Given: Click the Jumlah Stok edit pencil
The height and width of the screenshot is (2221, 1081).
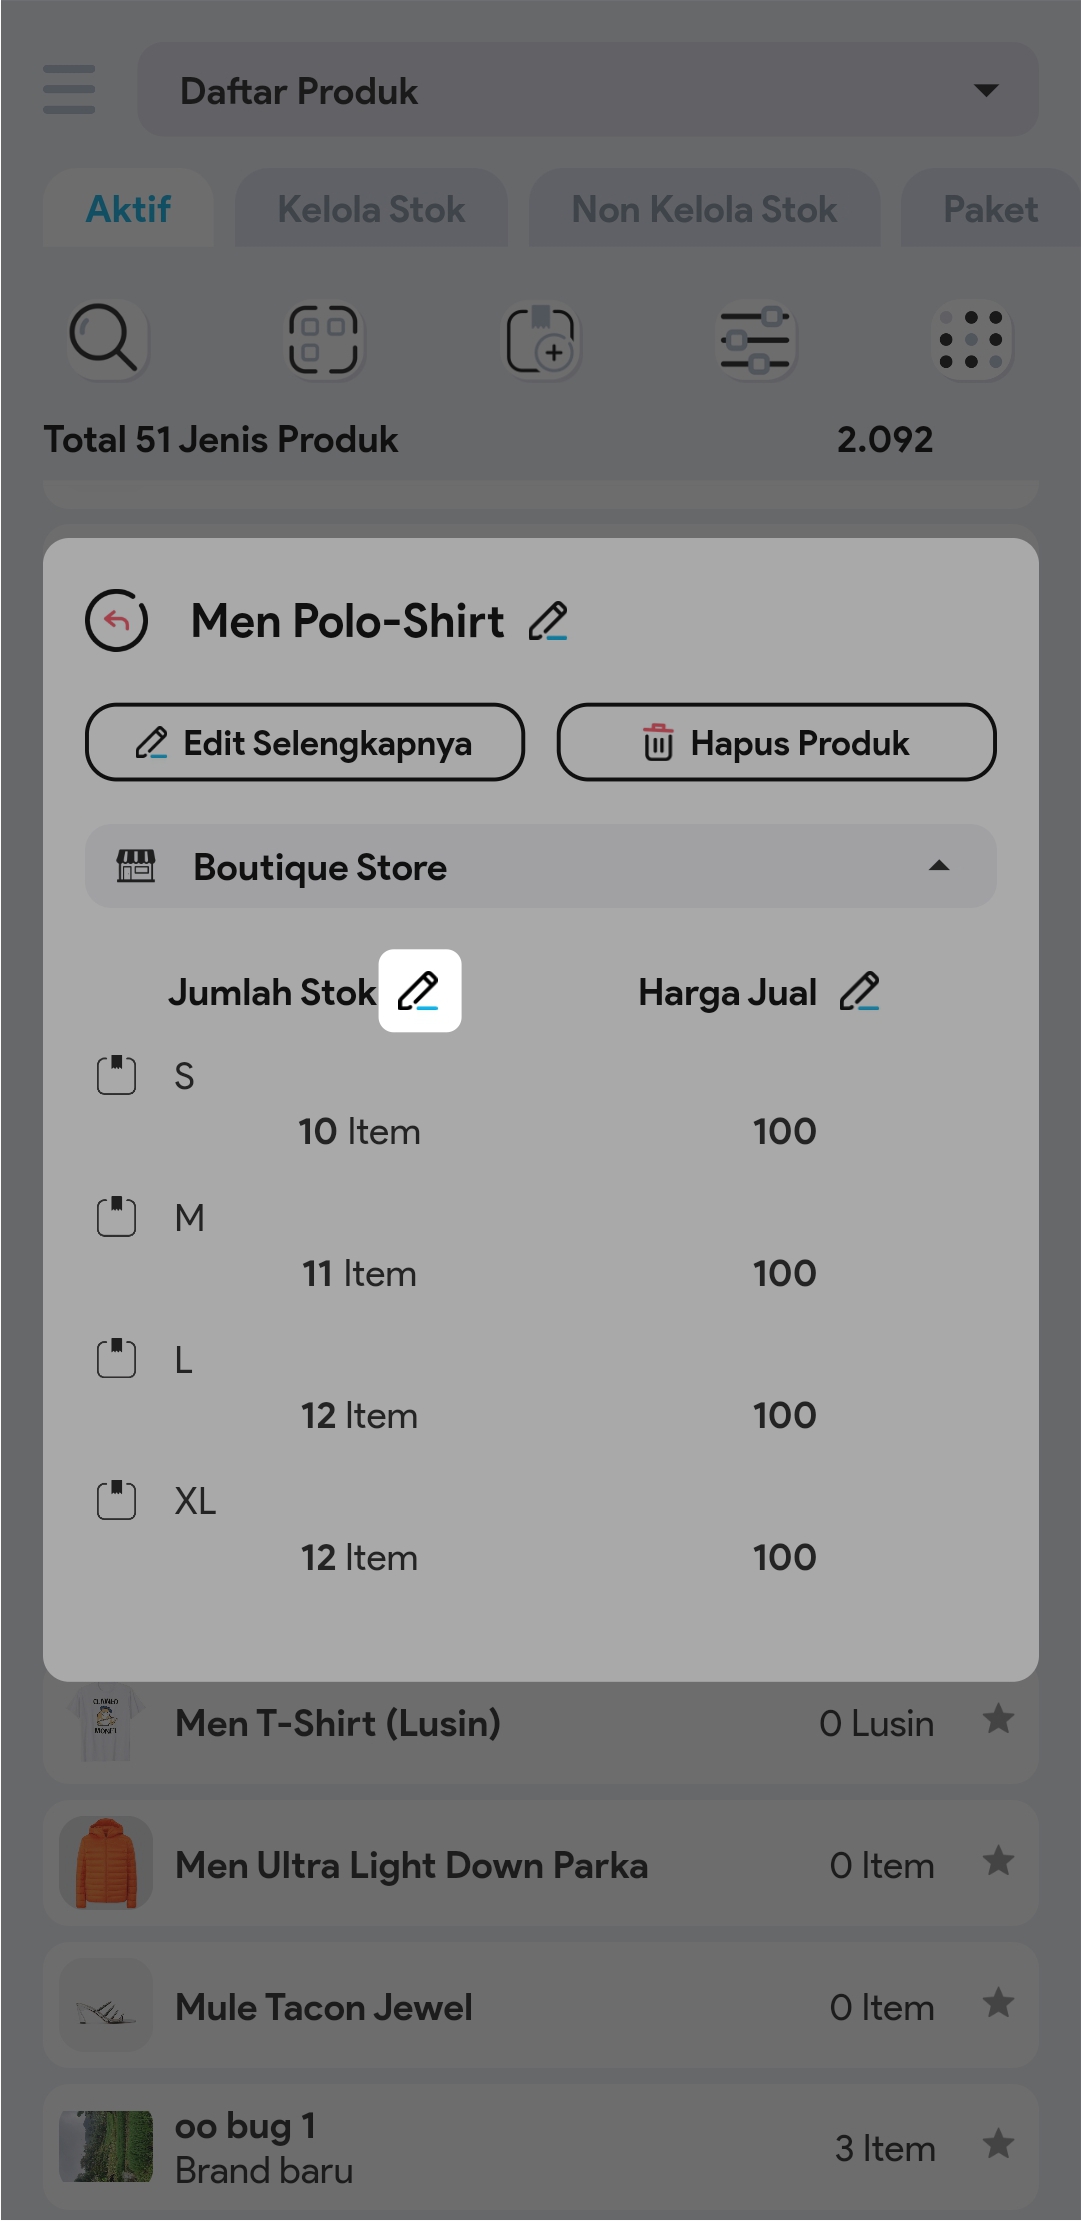Looking at the screenshot, I should click(419, 991).
